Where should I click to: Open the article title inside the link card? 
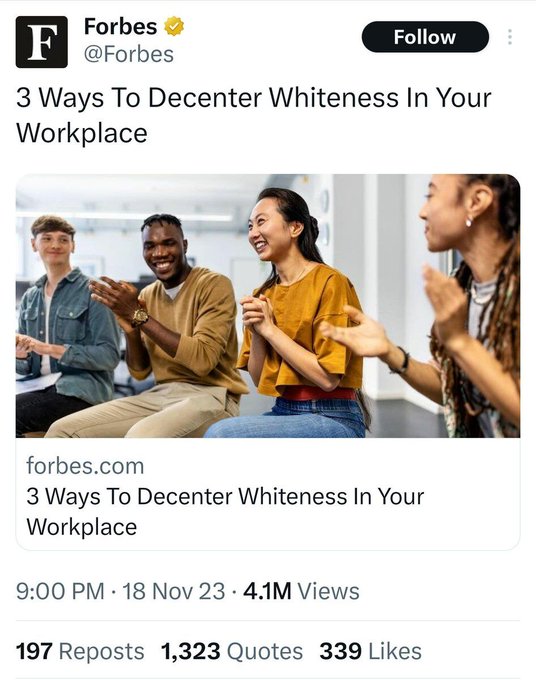225,512
